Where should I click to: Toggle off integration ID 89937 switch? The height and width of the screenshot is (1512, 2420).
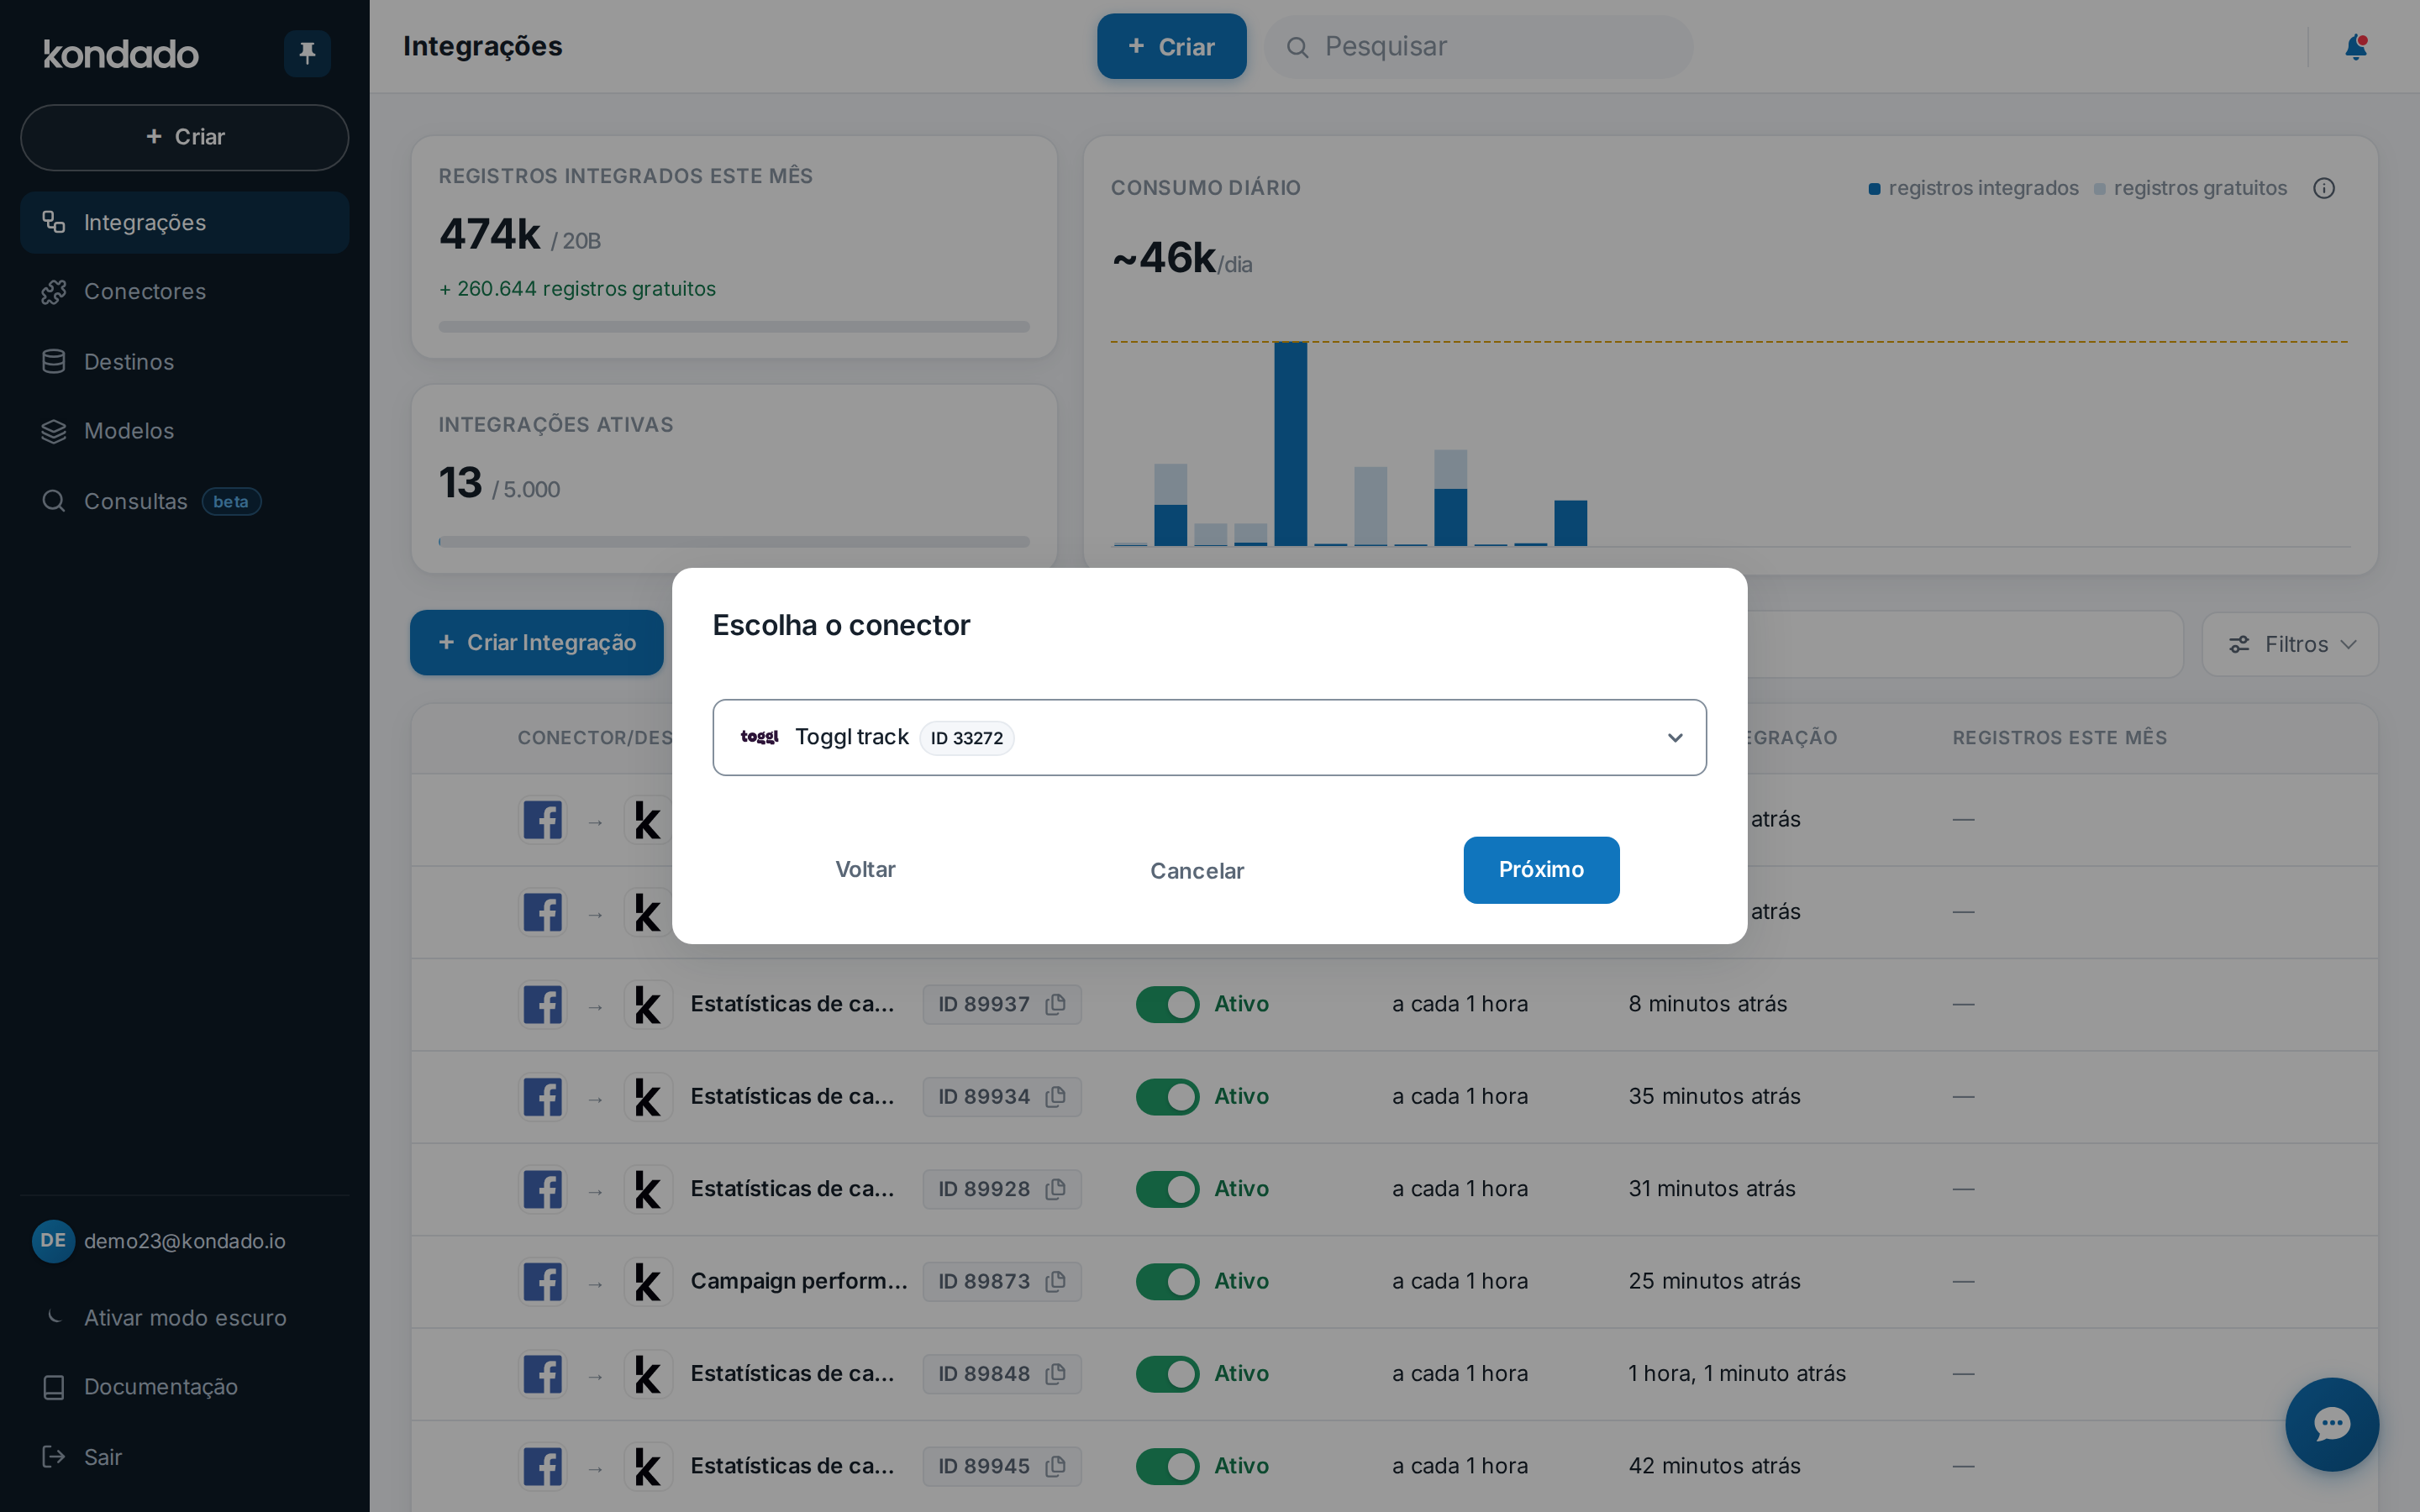1167,1004
